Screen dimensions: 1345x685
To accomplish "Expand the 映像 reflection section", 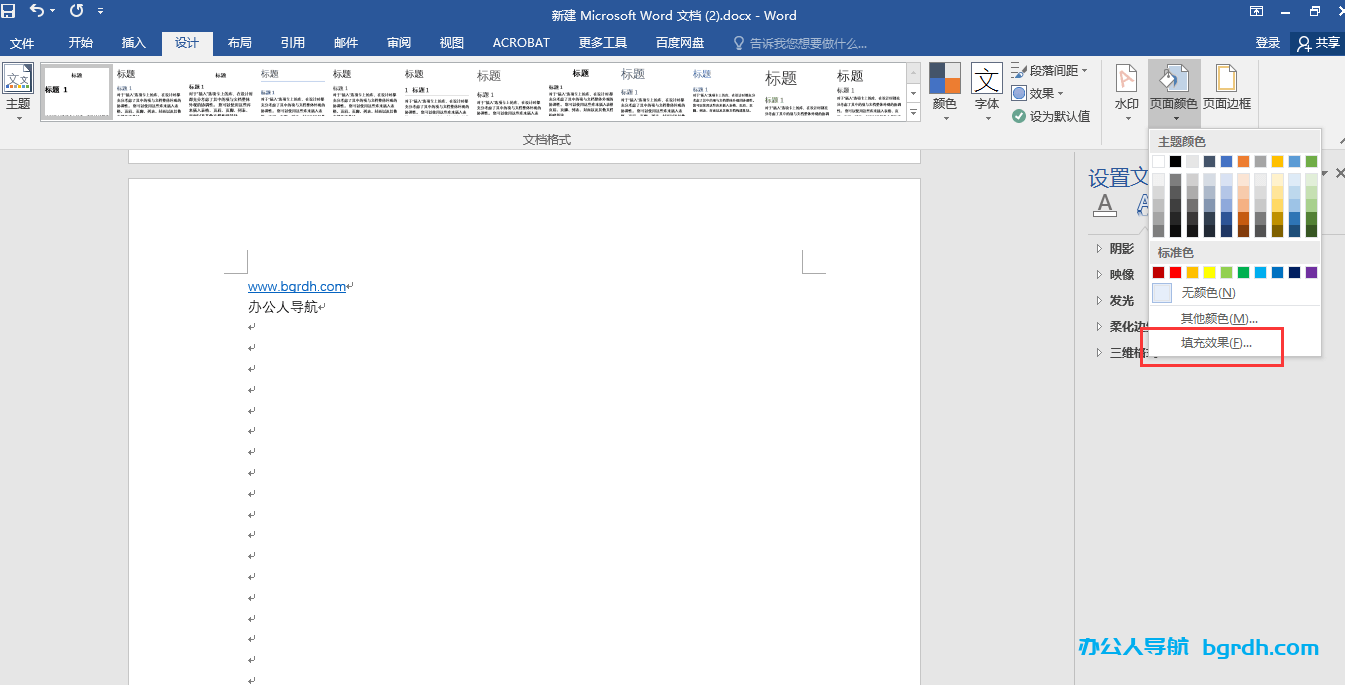I will 1121,275.
